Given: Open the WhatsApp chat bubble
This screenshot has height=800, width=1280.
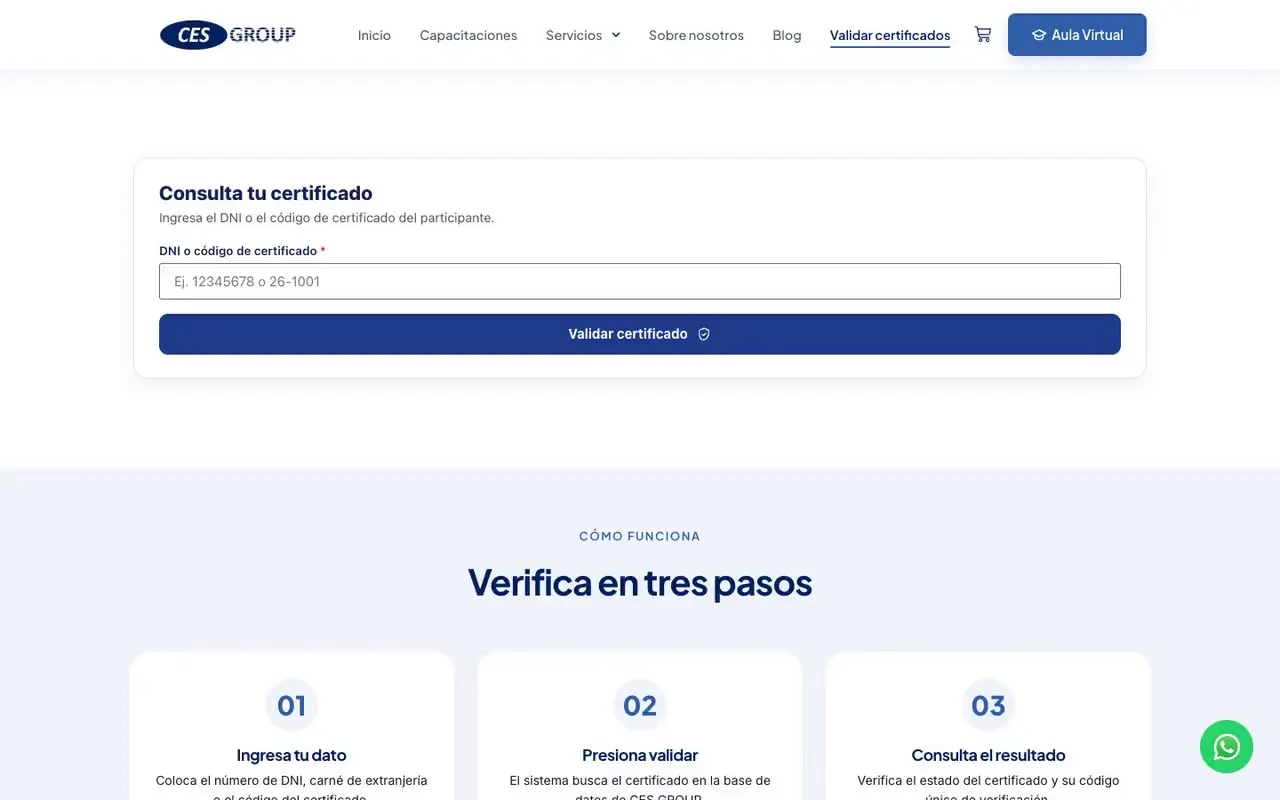Looking at the screenshot, I should pyautogui.click(x=1226, y=746).
